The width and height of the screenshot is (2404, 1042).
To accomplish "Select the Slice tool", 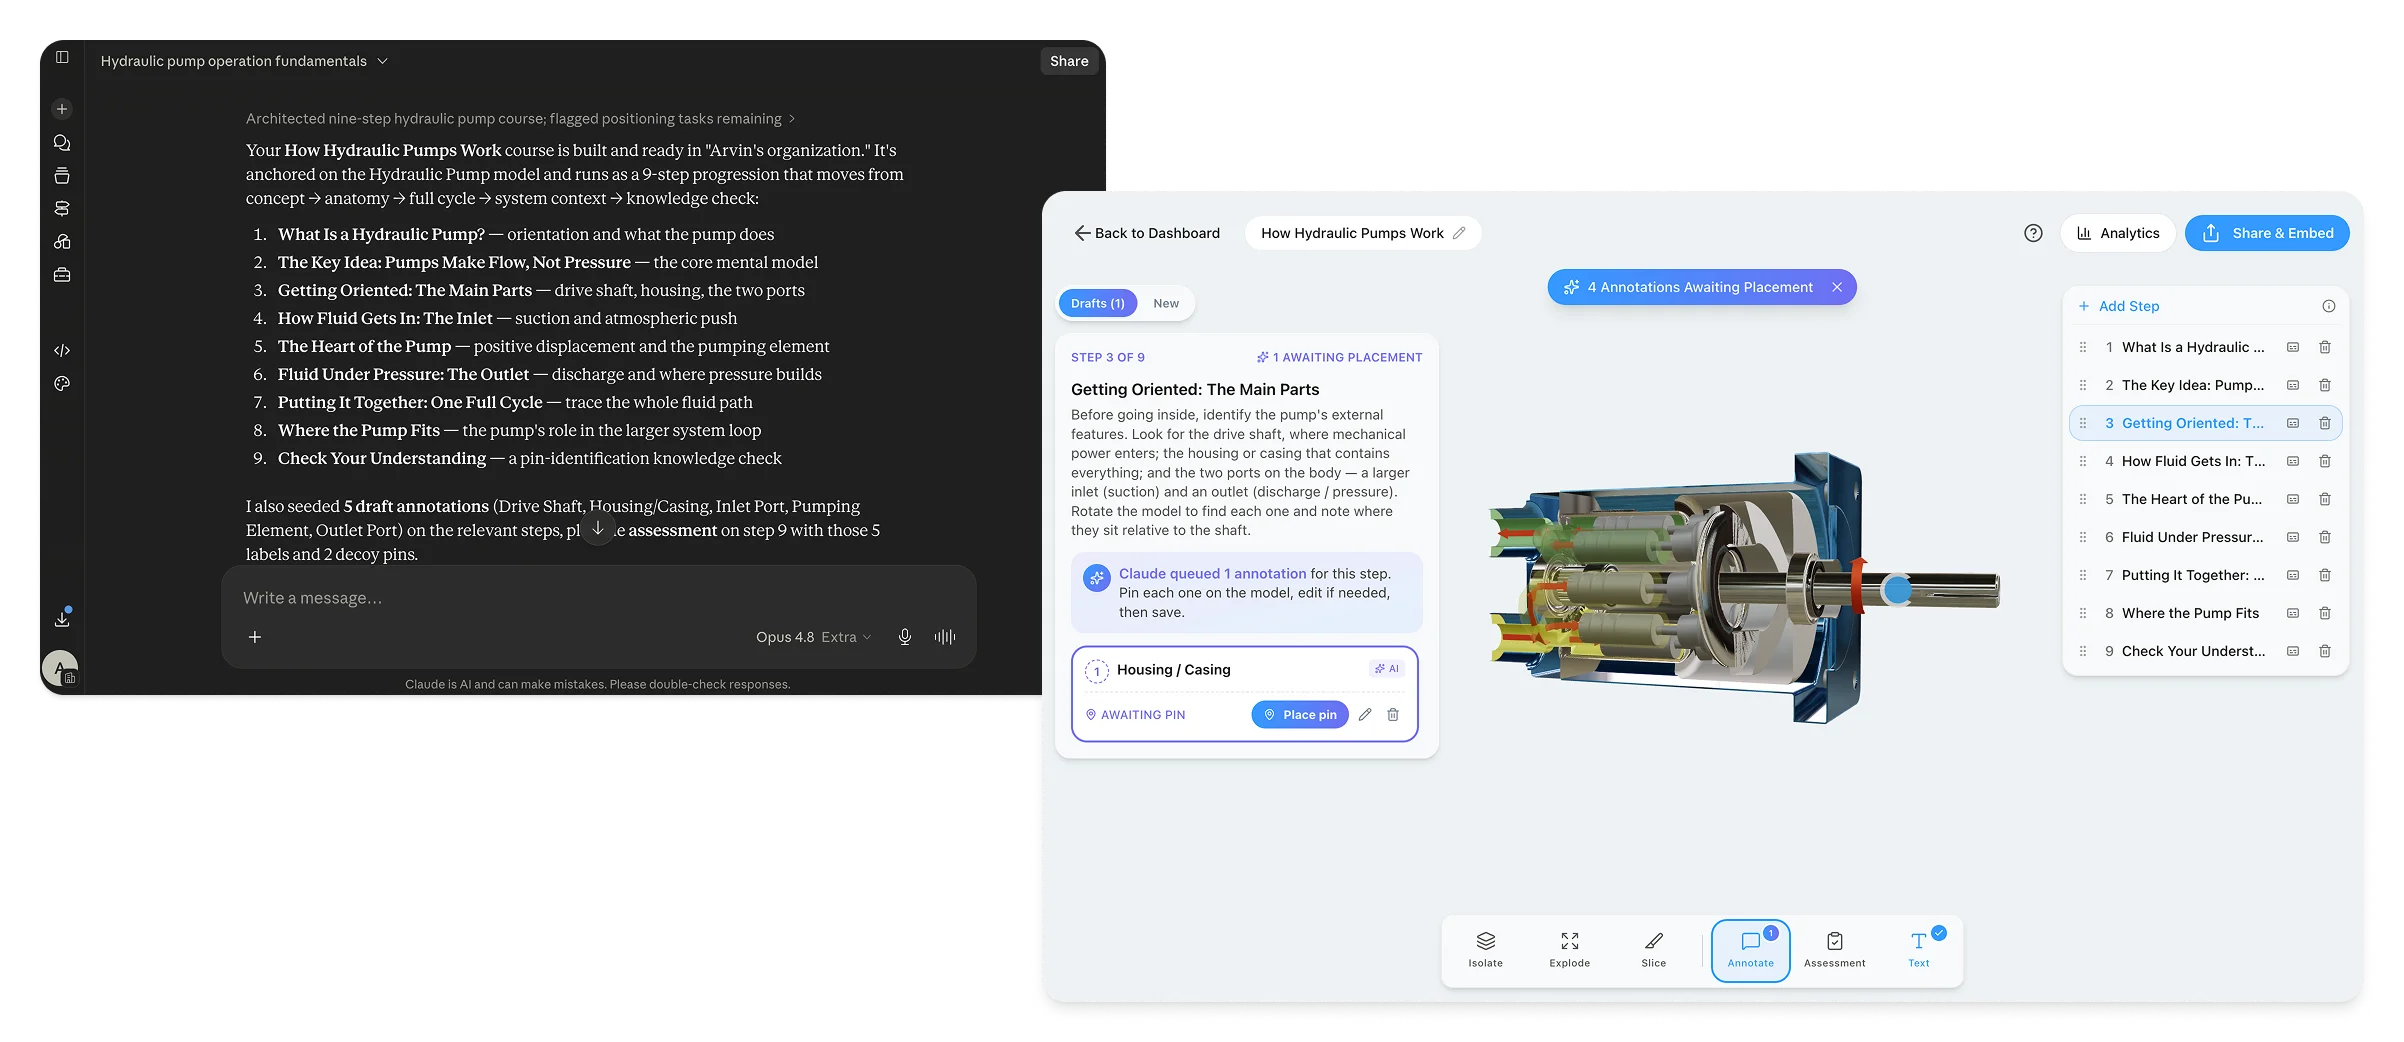I will coord(1654,950).
